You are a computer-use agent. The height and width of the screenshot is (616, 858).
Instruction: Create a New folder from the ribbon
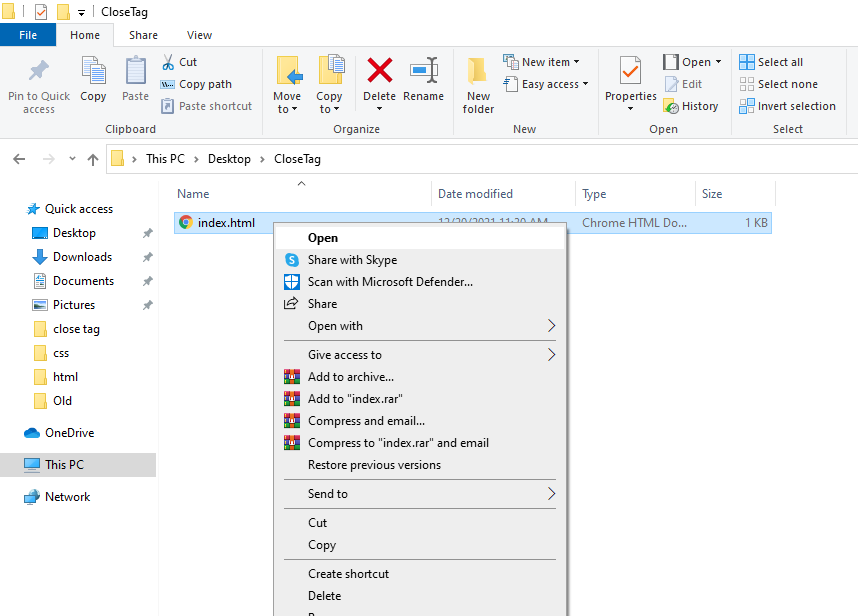(478, 86)
